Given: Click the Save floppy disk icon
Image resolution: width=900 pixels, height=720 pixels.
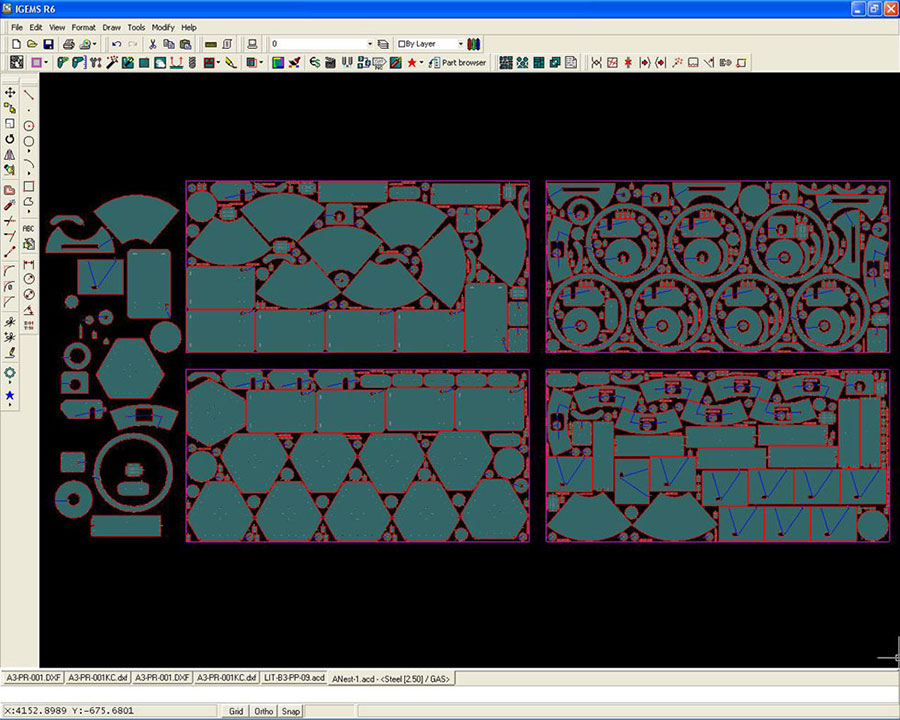Looking at the screenshot, I should (48, 44).
